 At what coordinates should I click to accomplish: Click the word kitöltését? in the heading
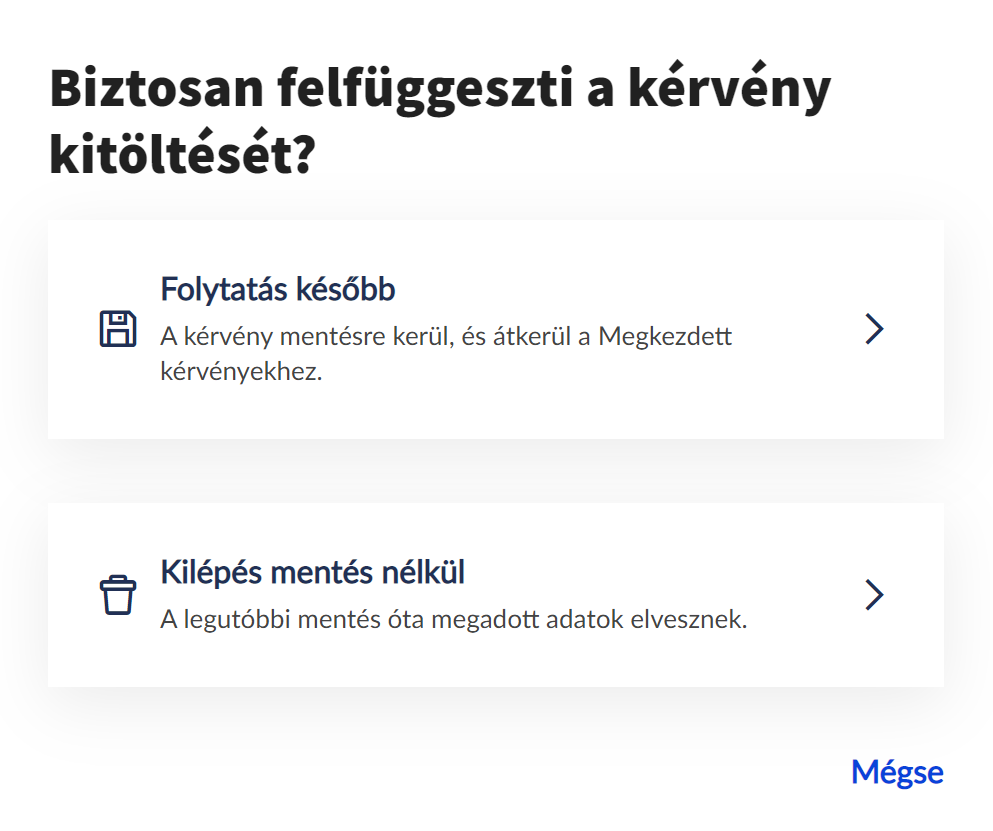coord(182,157)
